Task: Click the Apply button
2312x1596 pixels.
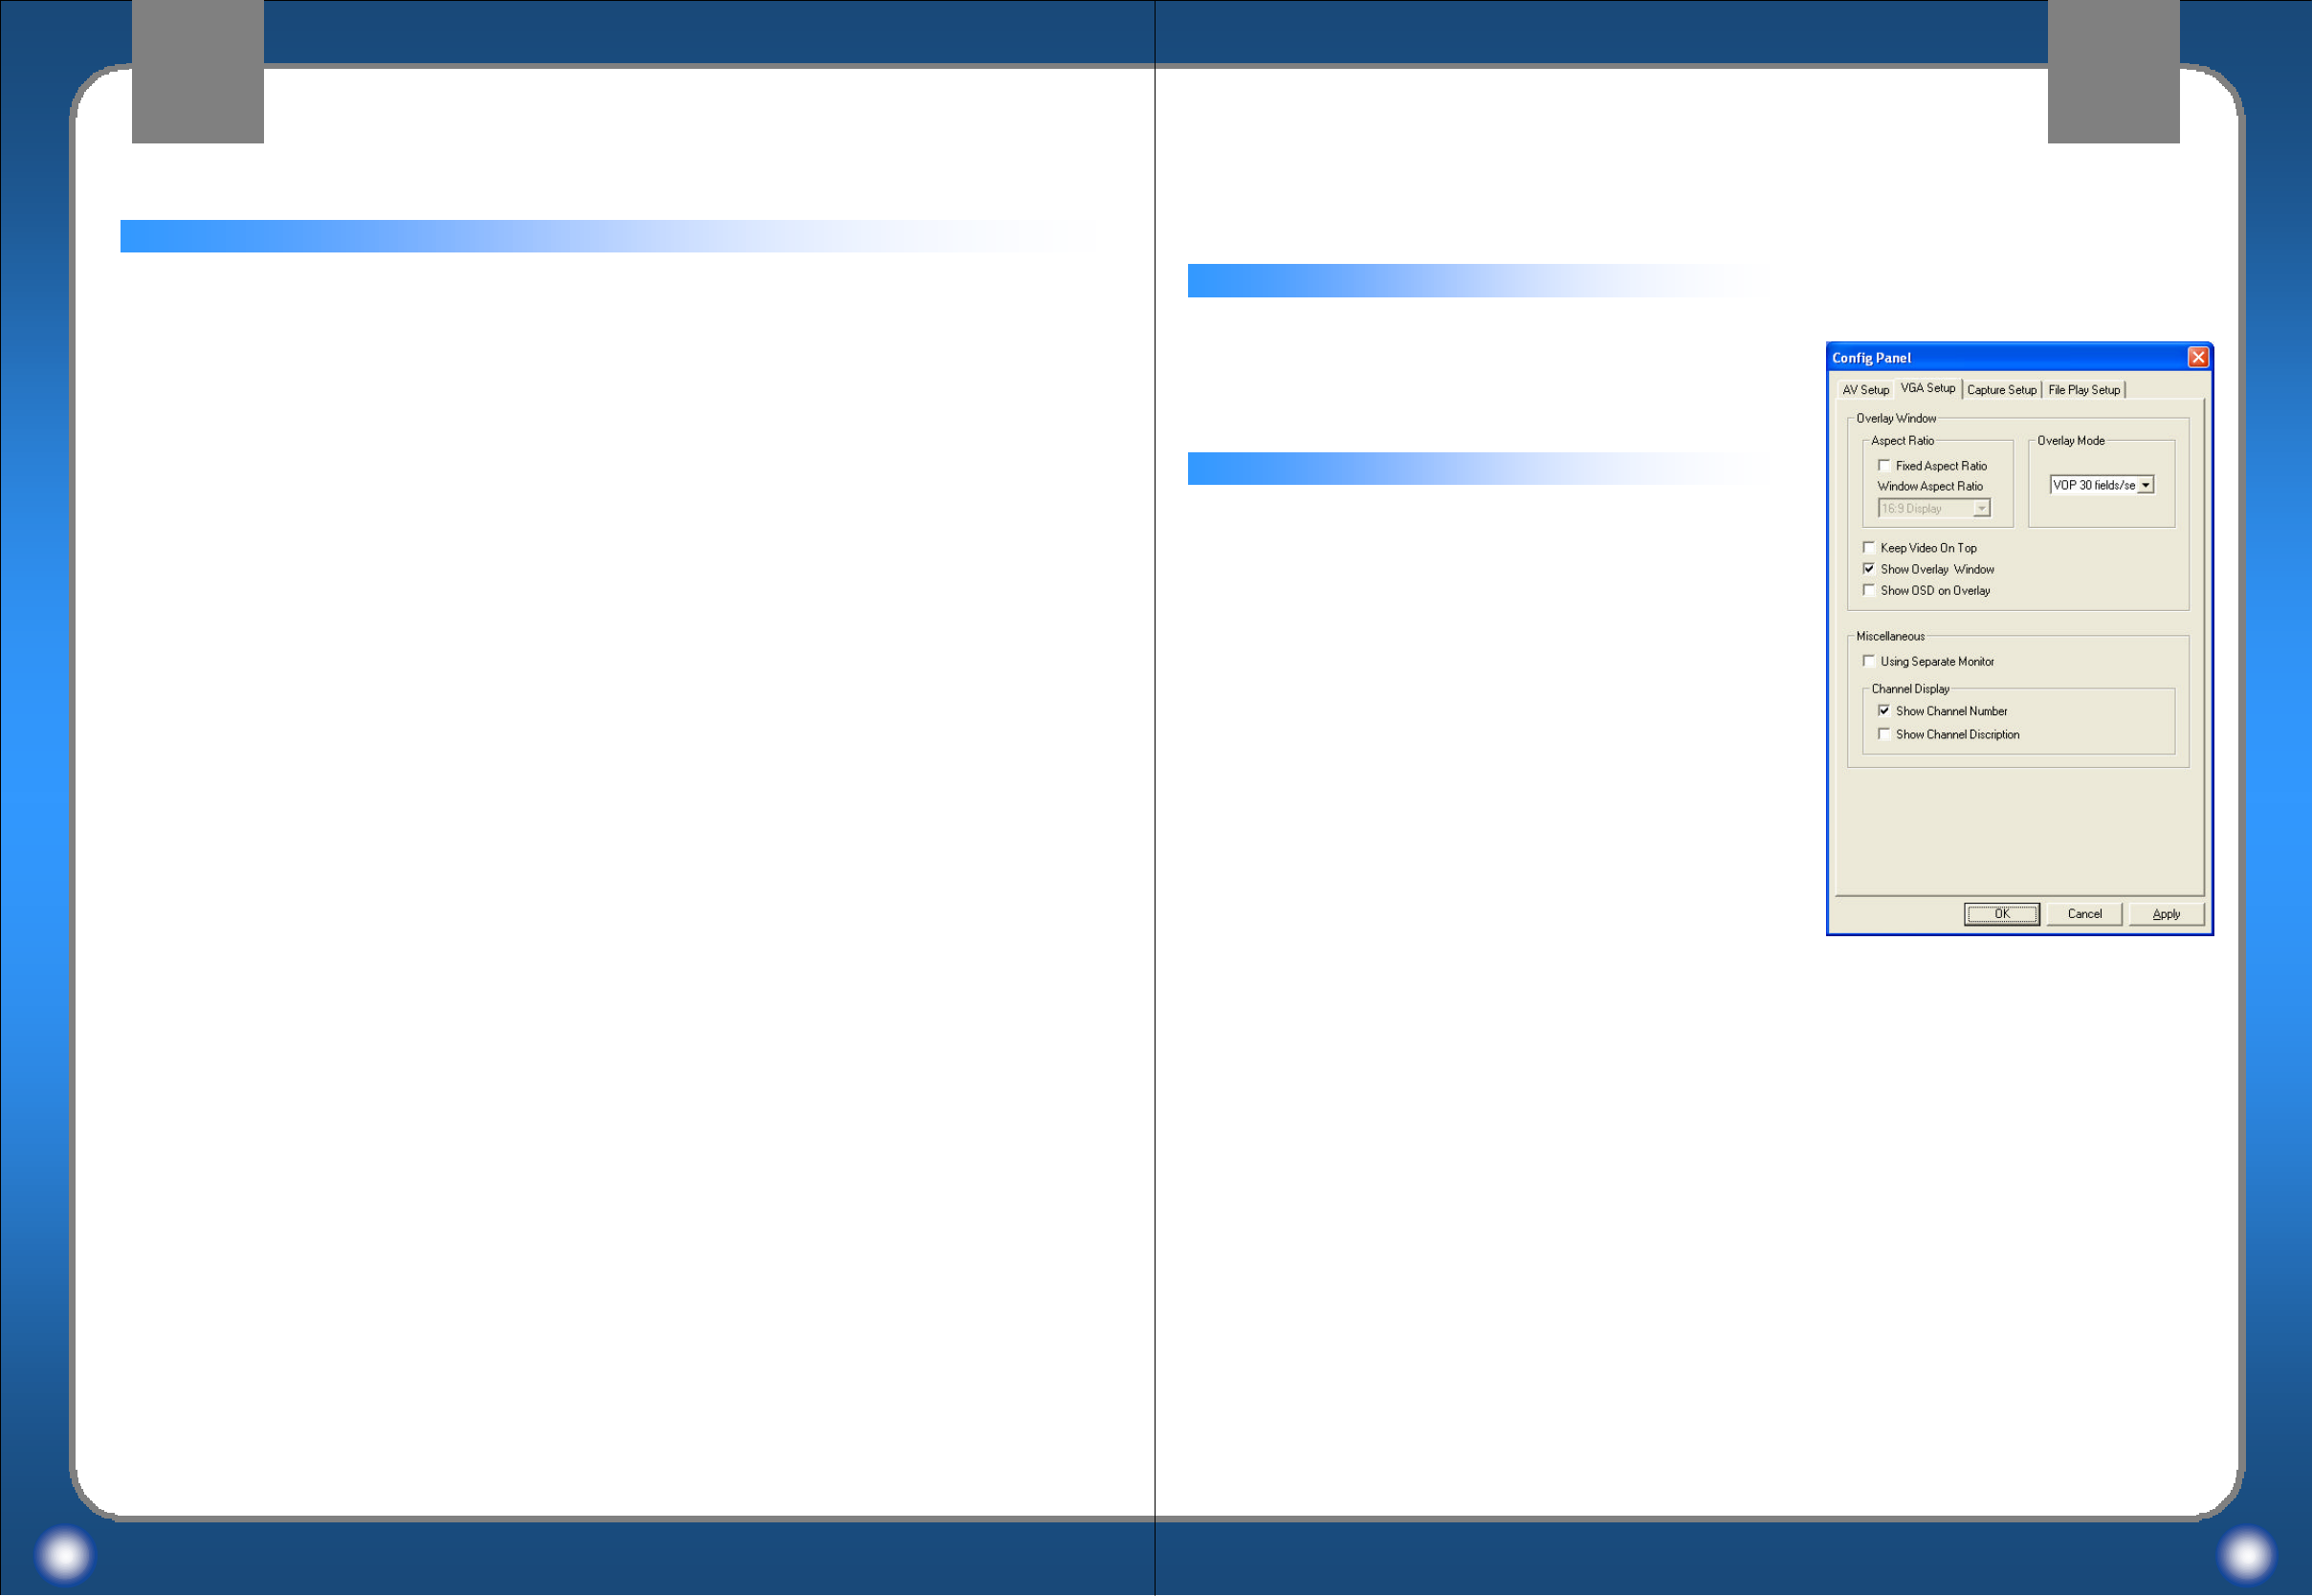Action: tap(2166, 914)
